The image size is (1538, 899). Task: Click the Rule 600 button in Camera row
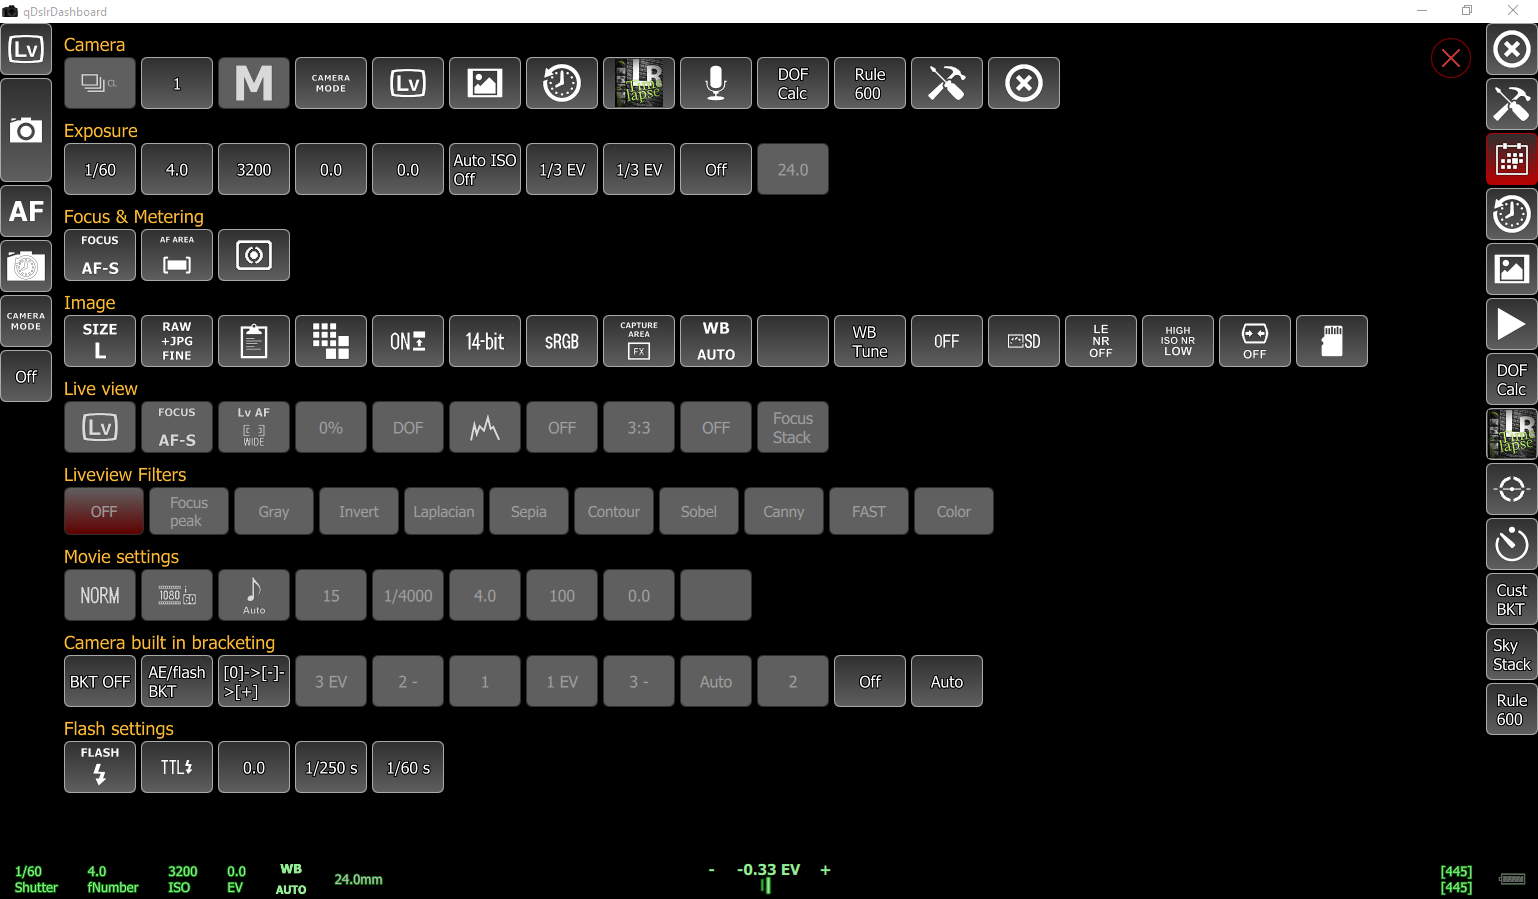[x=870, y=83]
